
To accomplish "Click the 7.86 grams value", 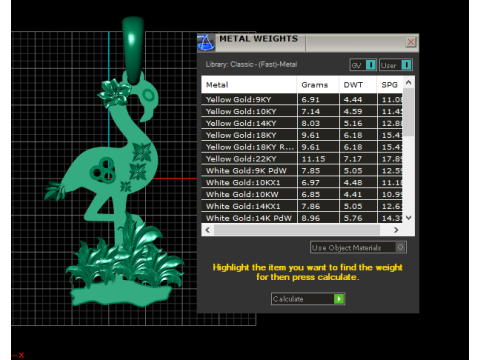I will point(310,206).
